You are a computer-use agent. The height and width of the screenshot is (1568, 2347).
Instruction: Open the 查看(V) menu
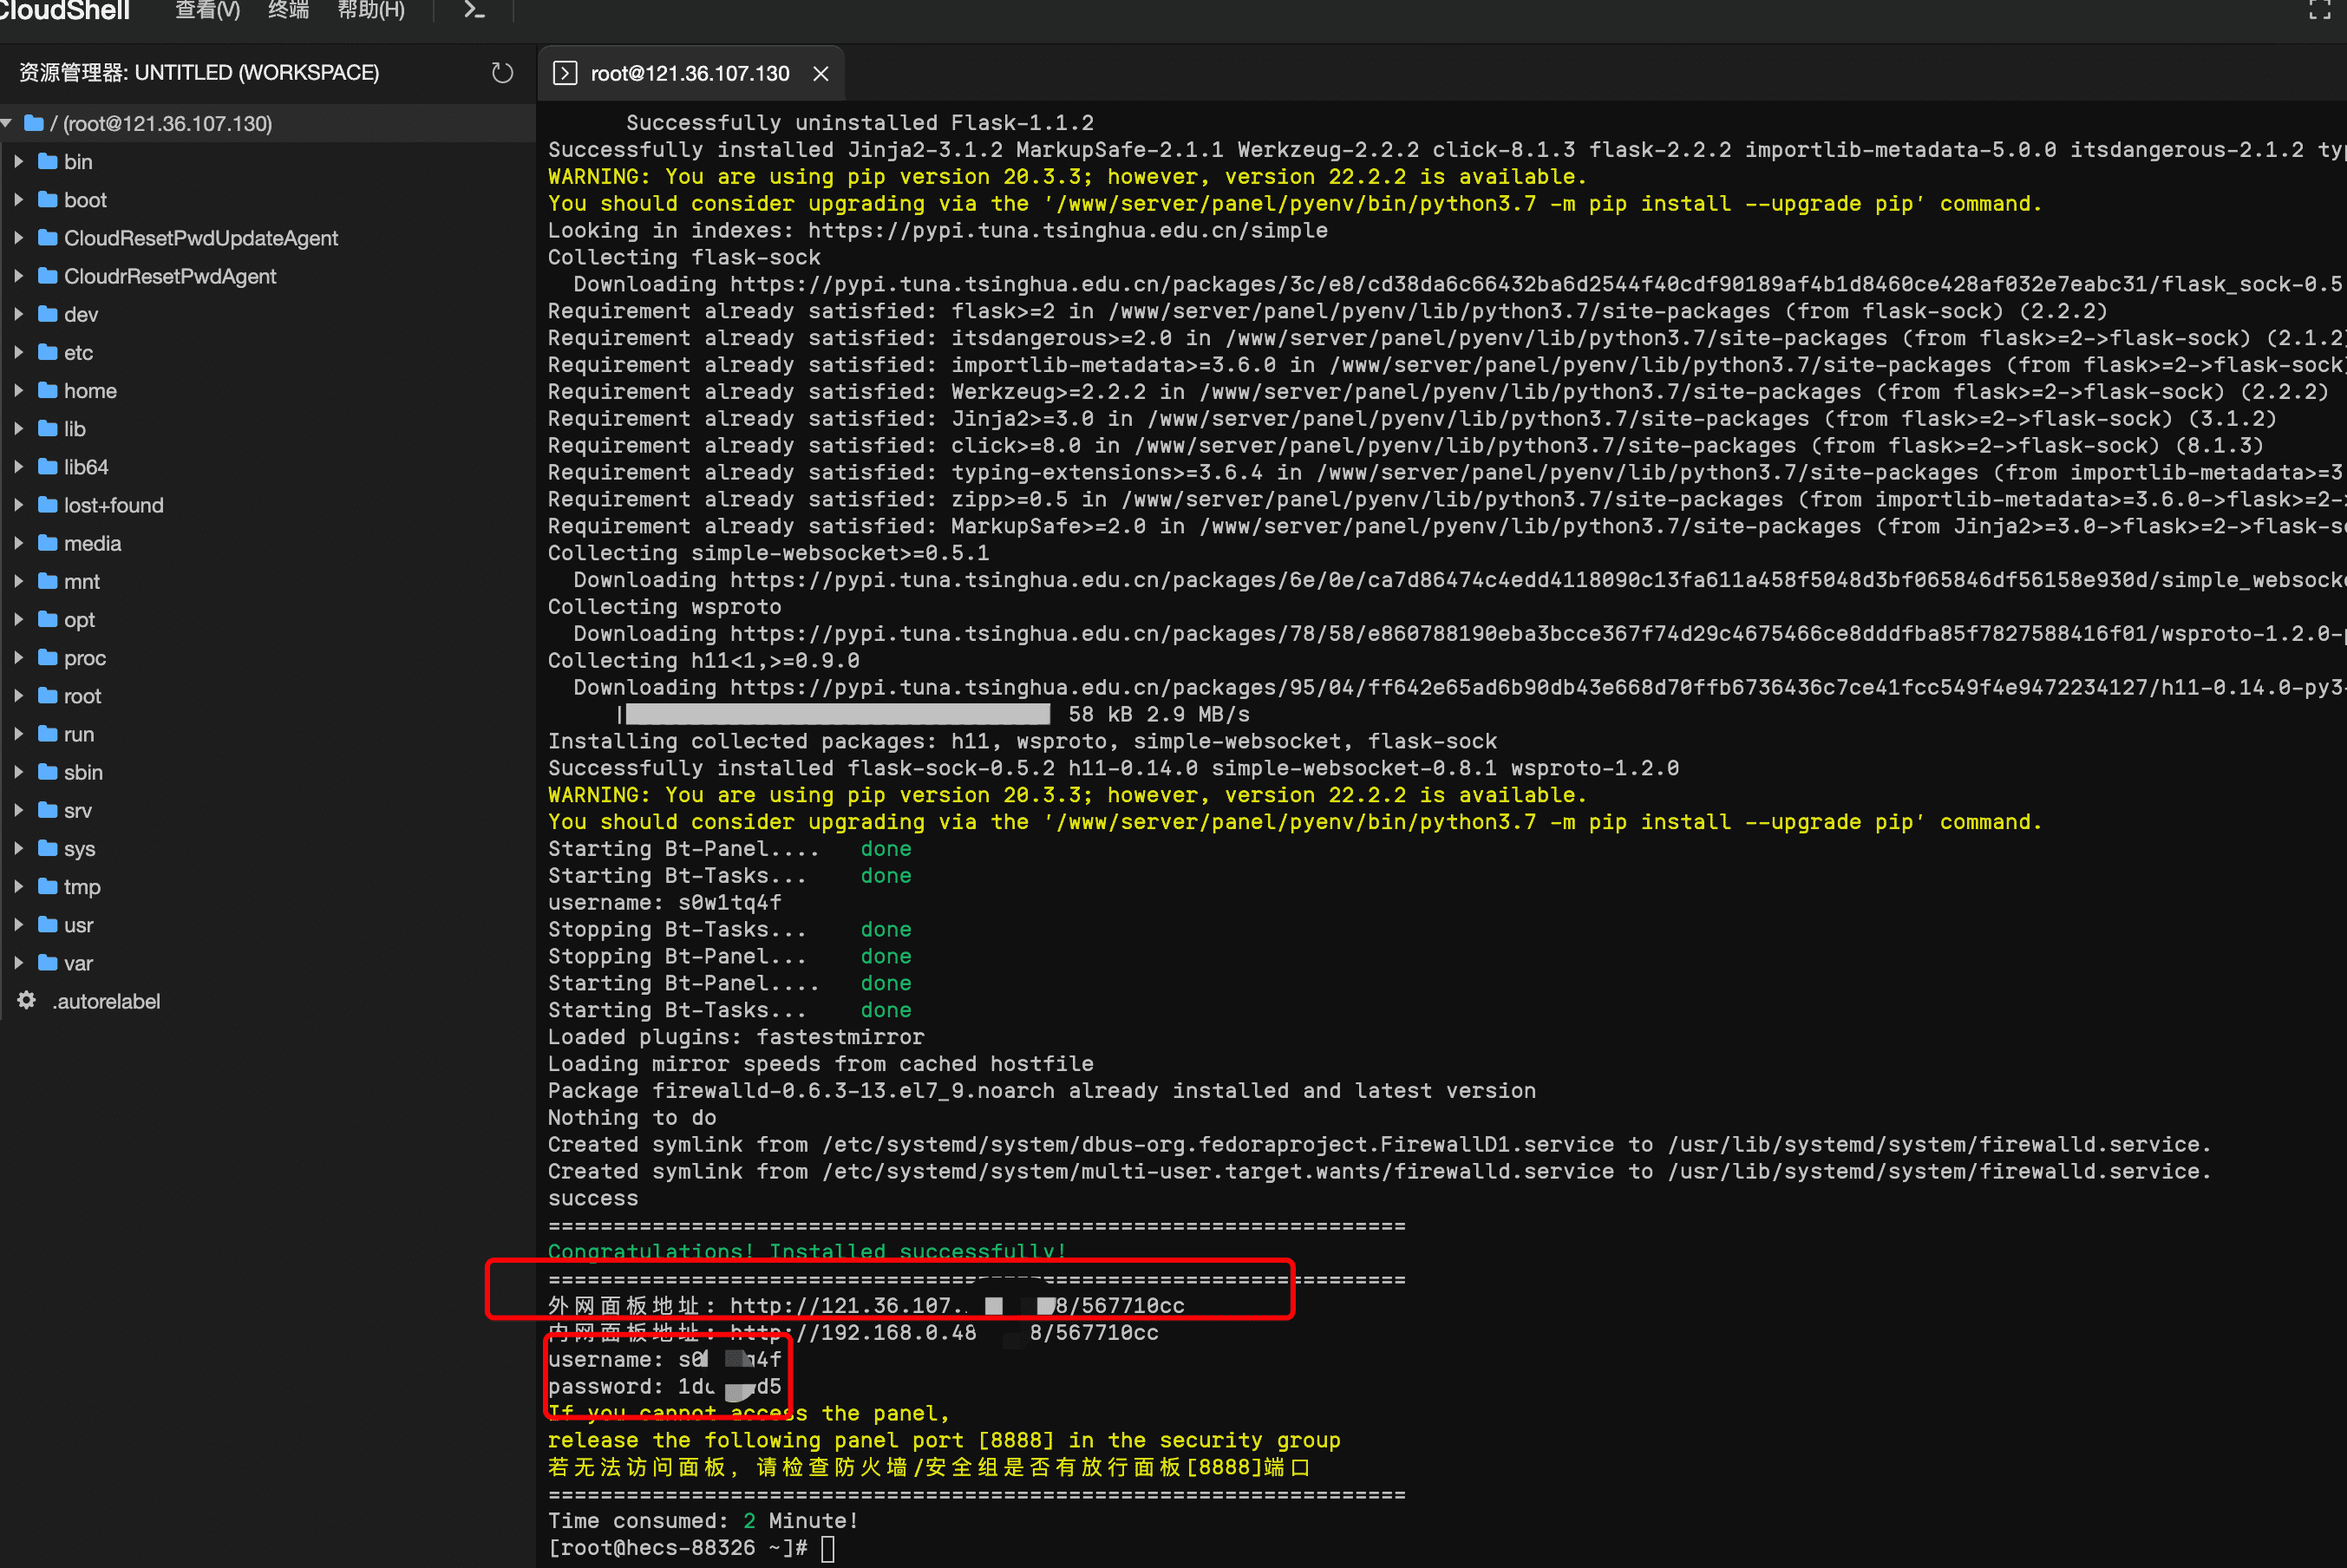(207, 11)
